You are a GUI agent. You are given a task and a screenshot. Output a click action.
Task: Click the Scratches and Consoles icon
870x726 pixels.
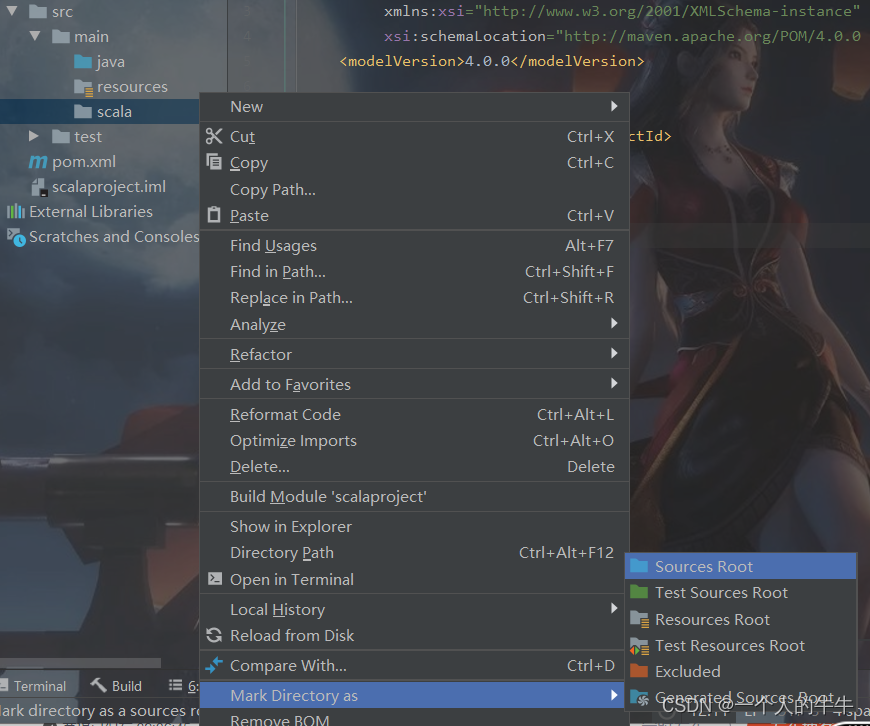16,237
